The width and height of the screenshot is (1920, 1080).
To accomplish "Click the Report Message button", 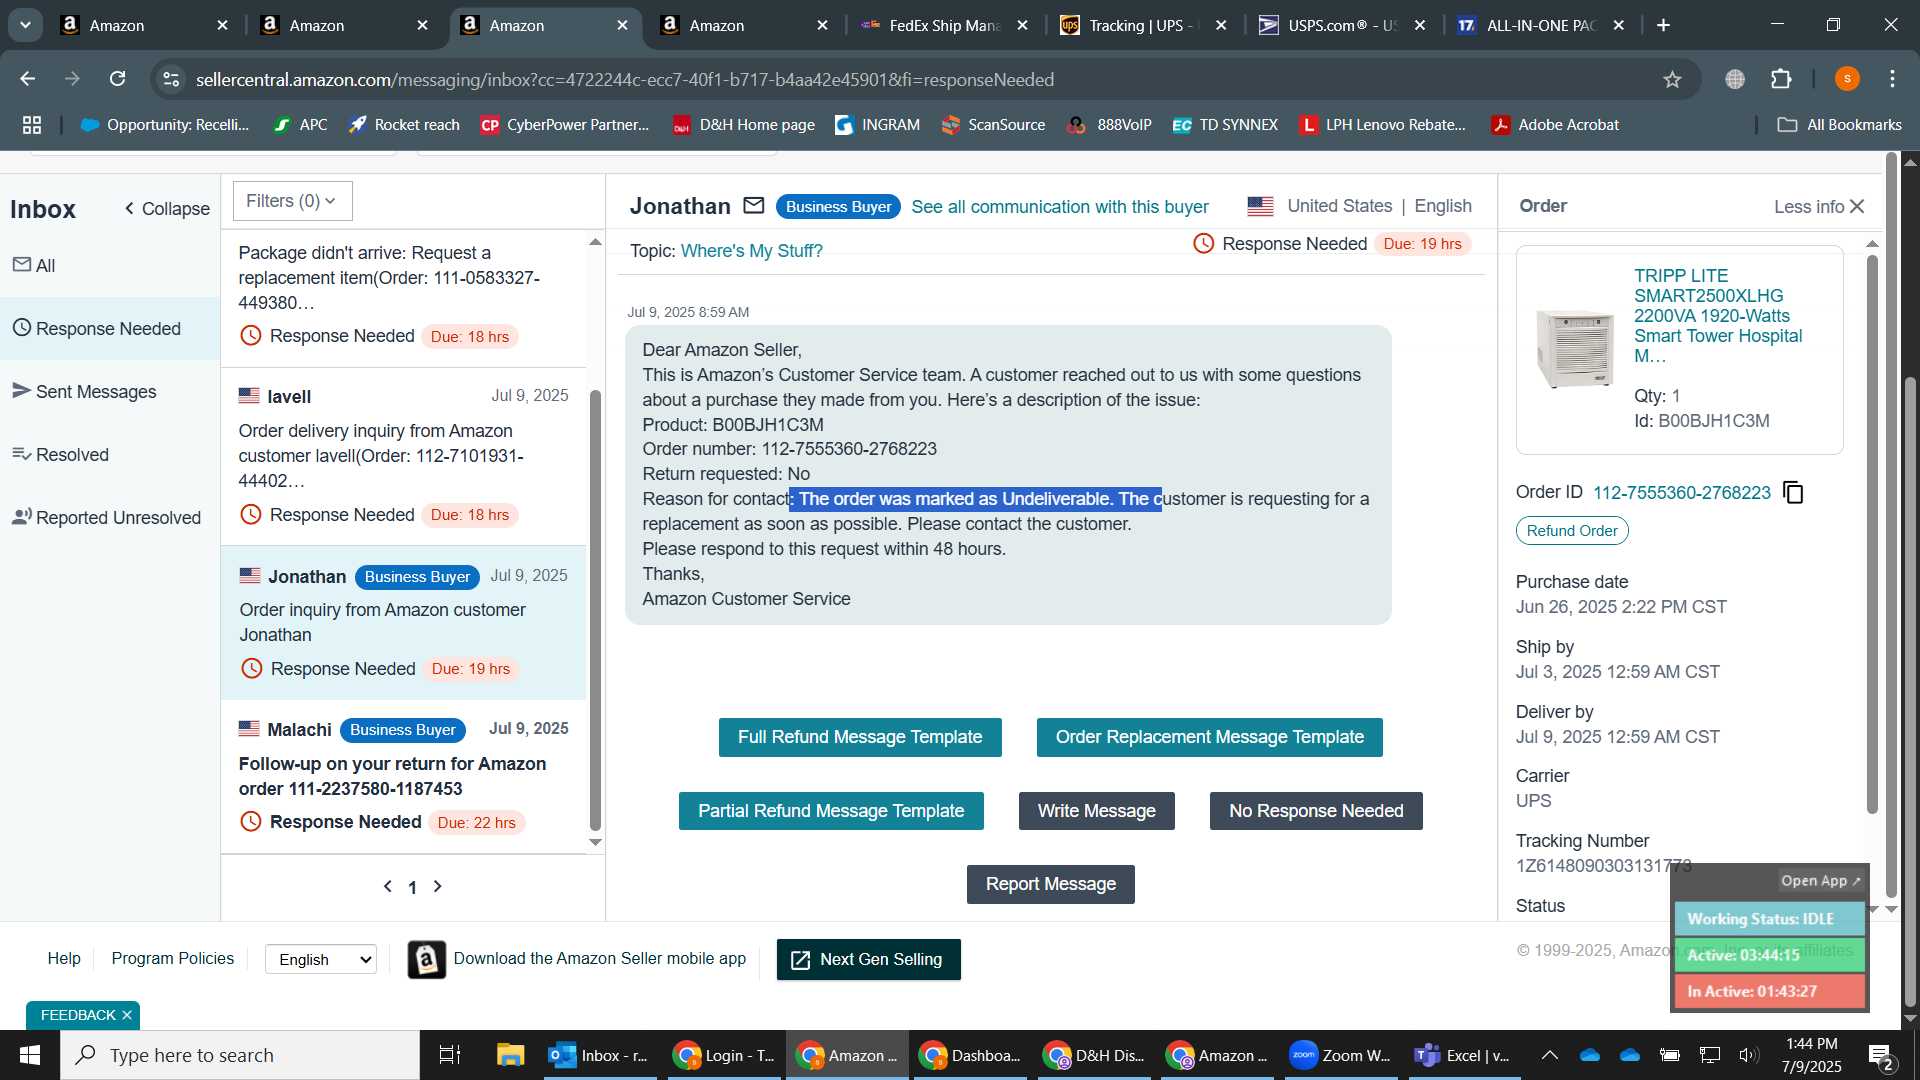I will [x=1051, y=884].
